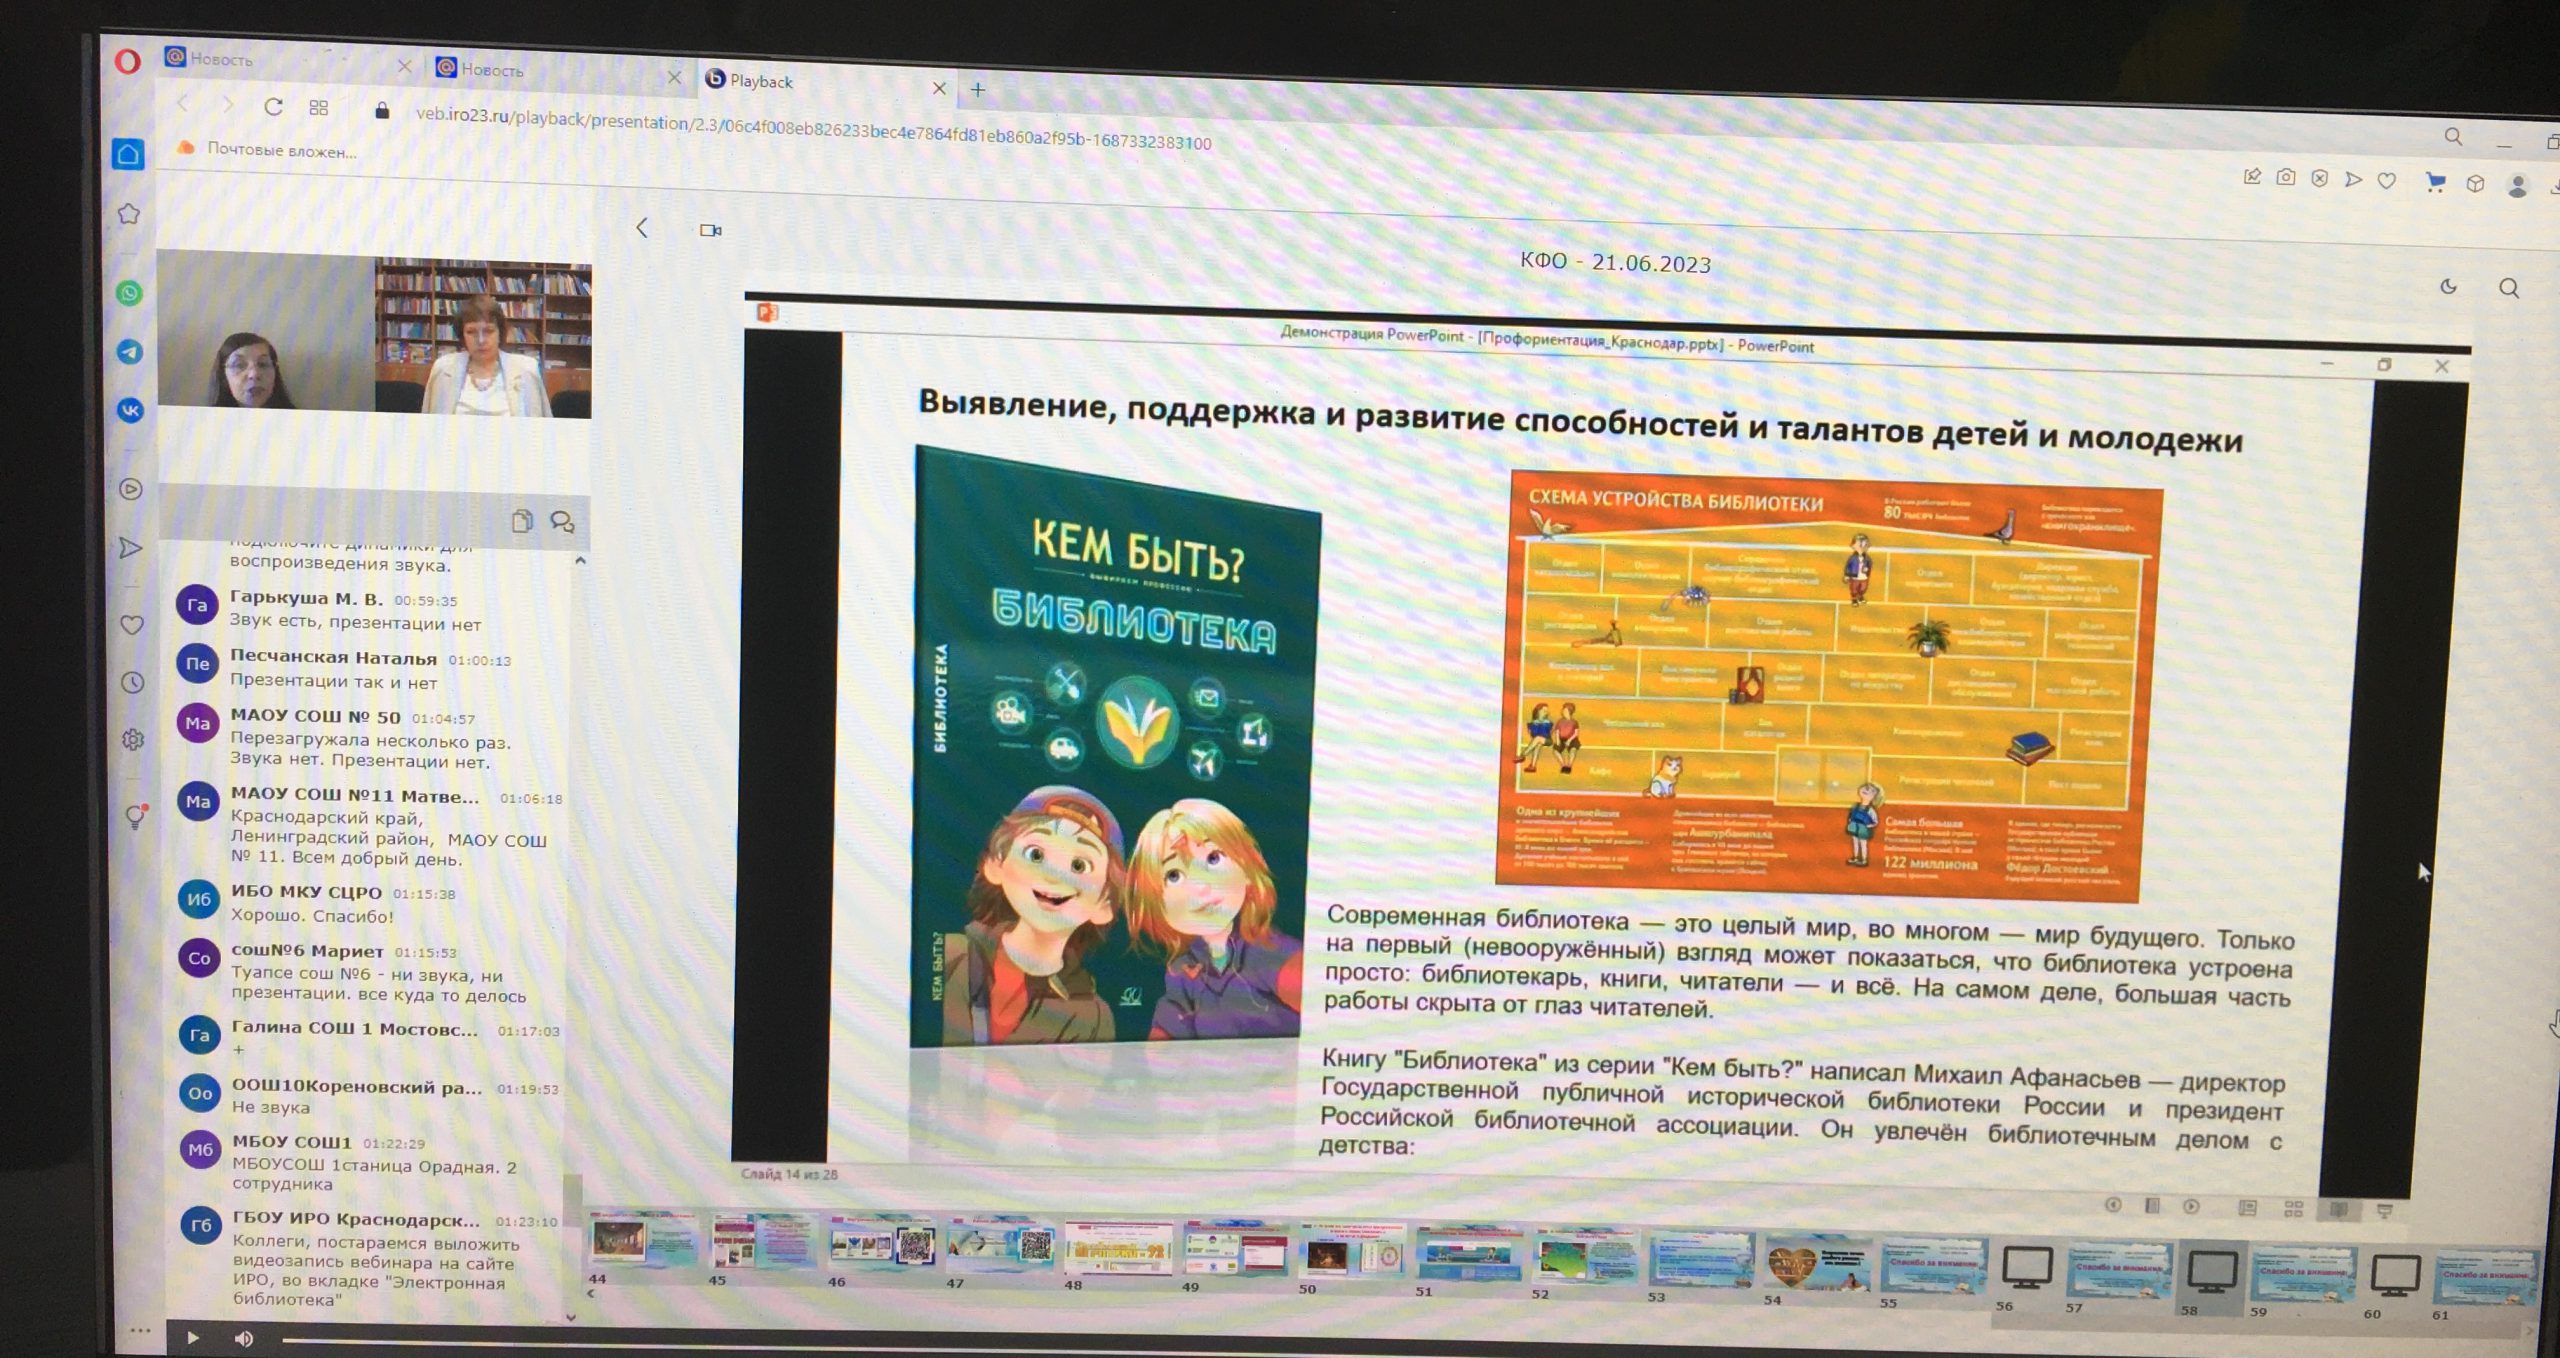Toggle dark mode moon icon

pos(2448,287)
